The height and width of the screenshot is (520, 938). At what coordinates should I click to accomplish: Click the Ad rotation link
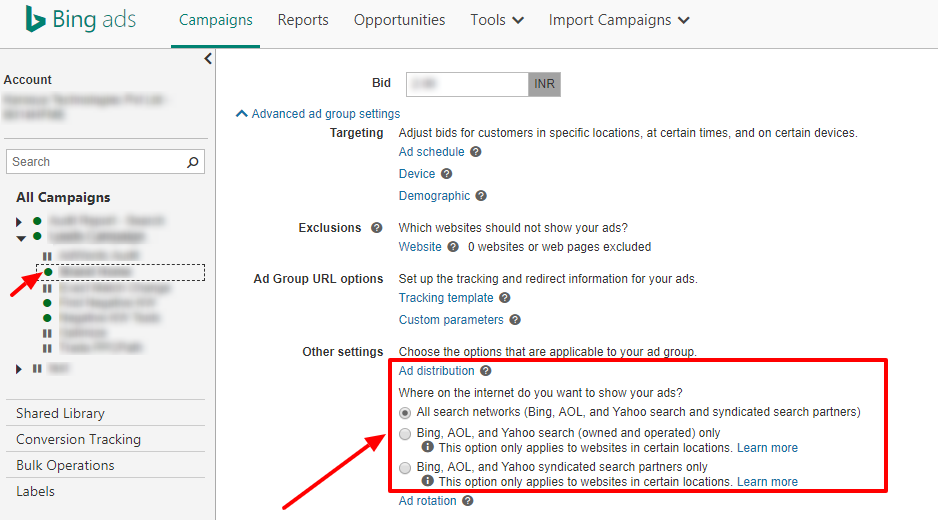click(x=428, y=500)
